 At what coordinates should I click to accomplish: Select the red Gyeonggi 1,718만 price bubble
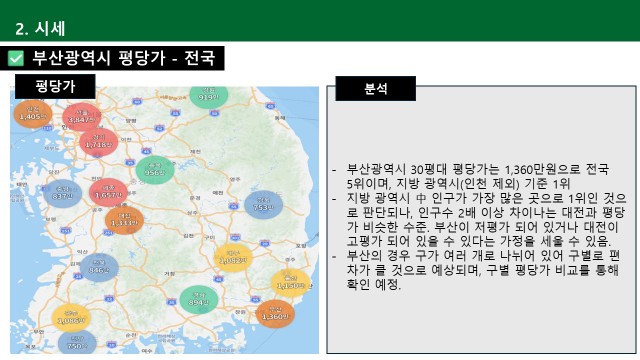98,142
